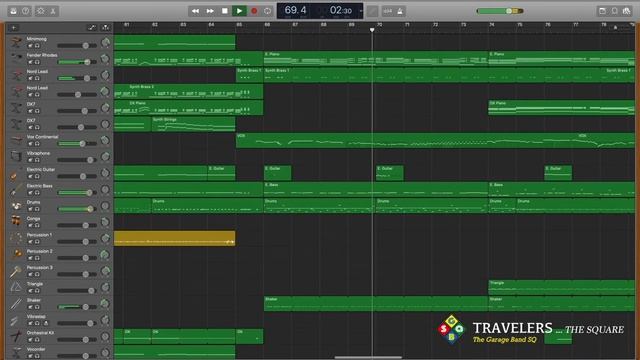Click the playhead marker on the ruler
This screenshot has height=360, width=640.
tap(372, 30)
